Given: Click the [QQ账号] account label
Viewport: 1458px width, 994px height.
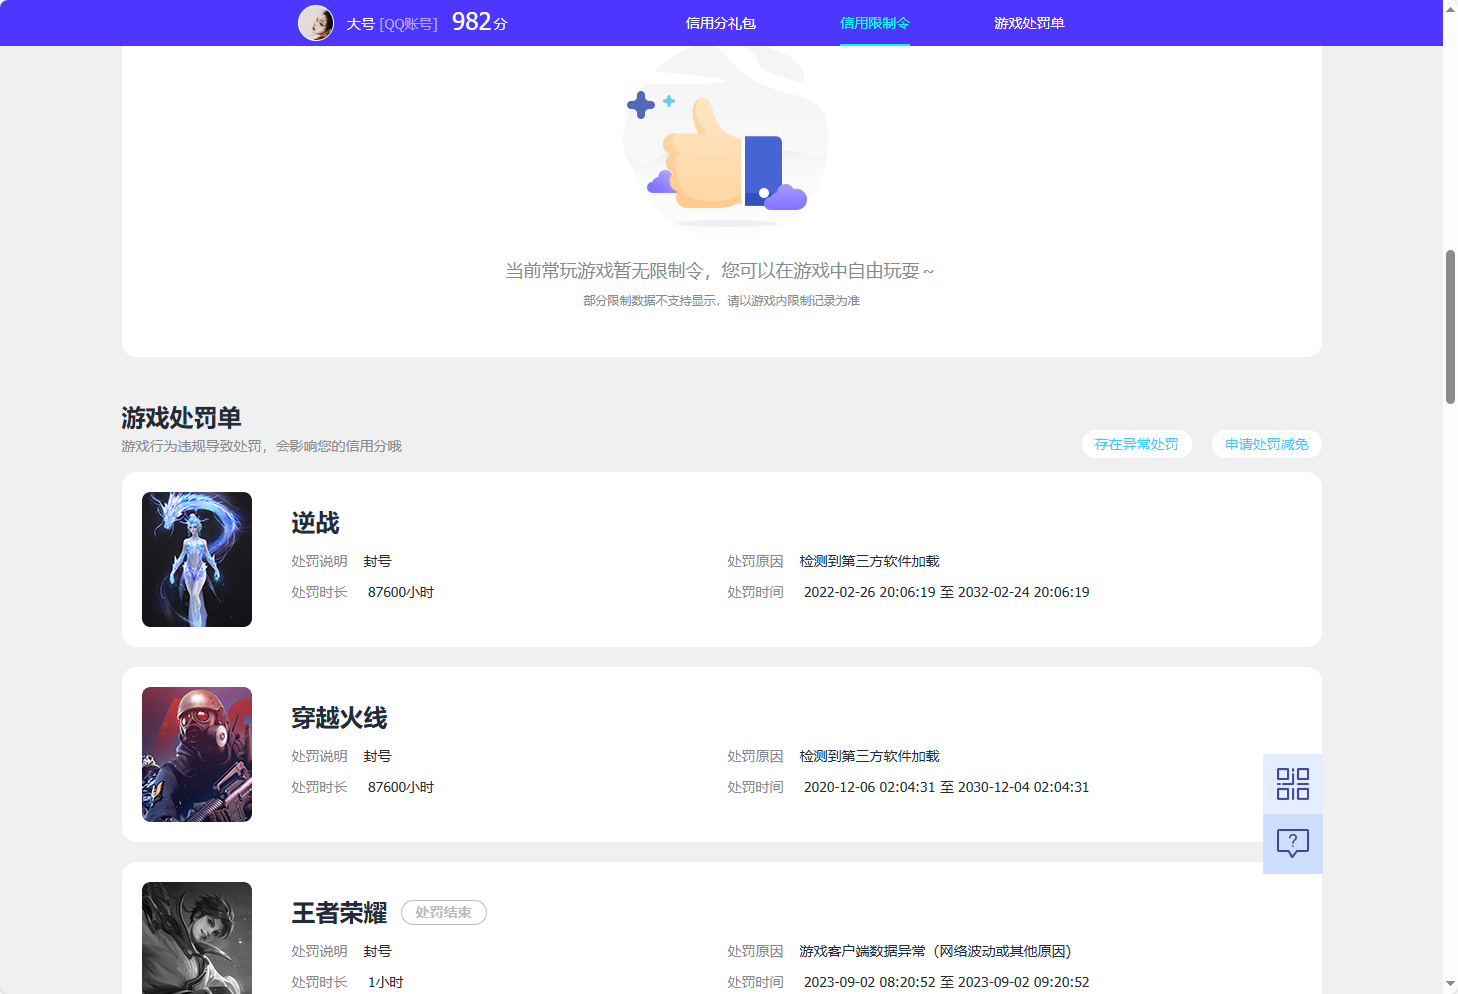Looking at the screenshot, I should point(409,22).
